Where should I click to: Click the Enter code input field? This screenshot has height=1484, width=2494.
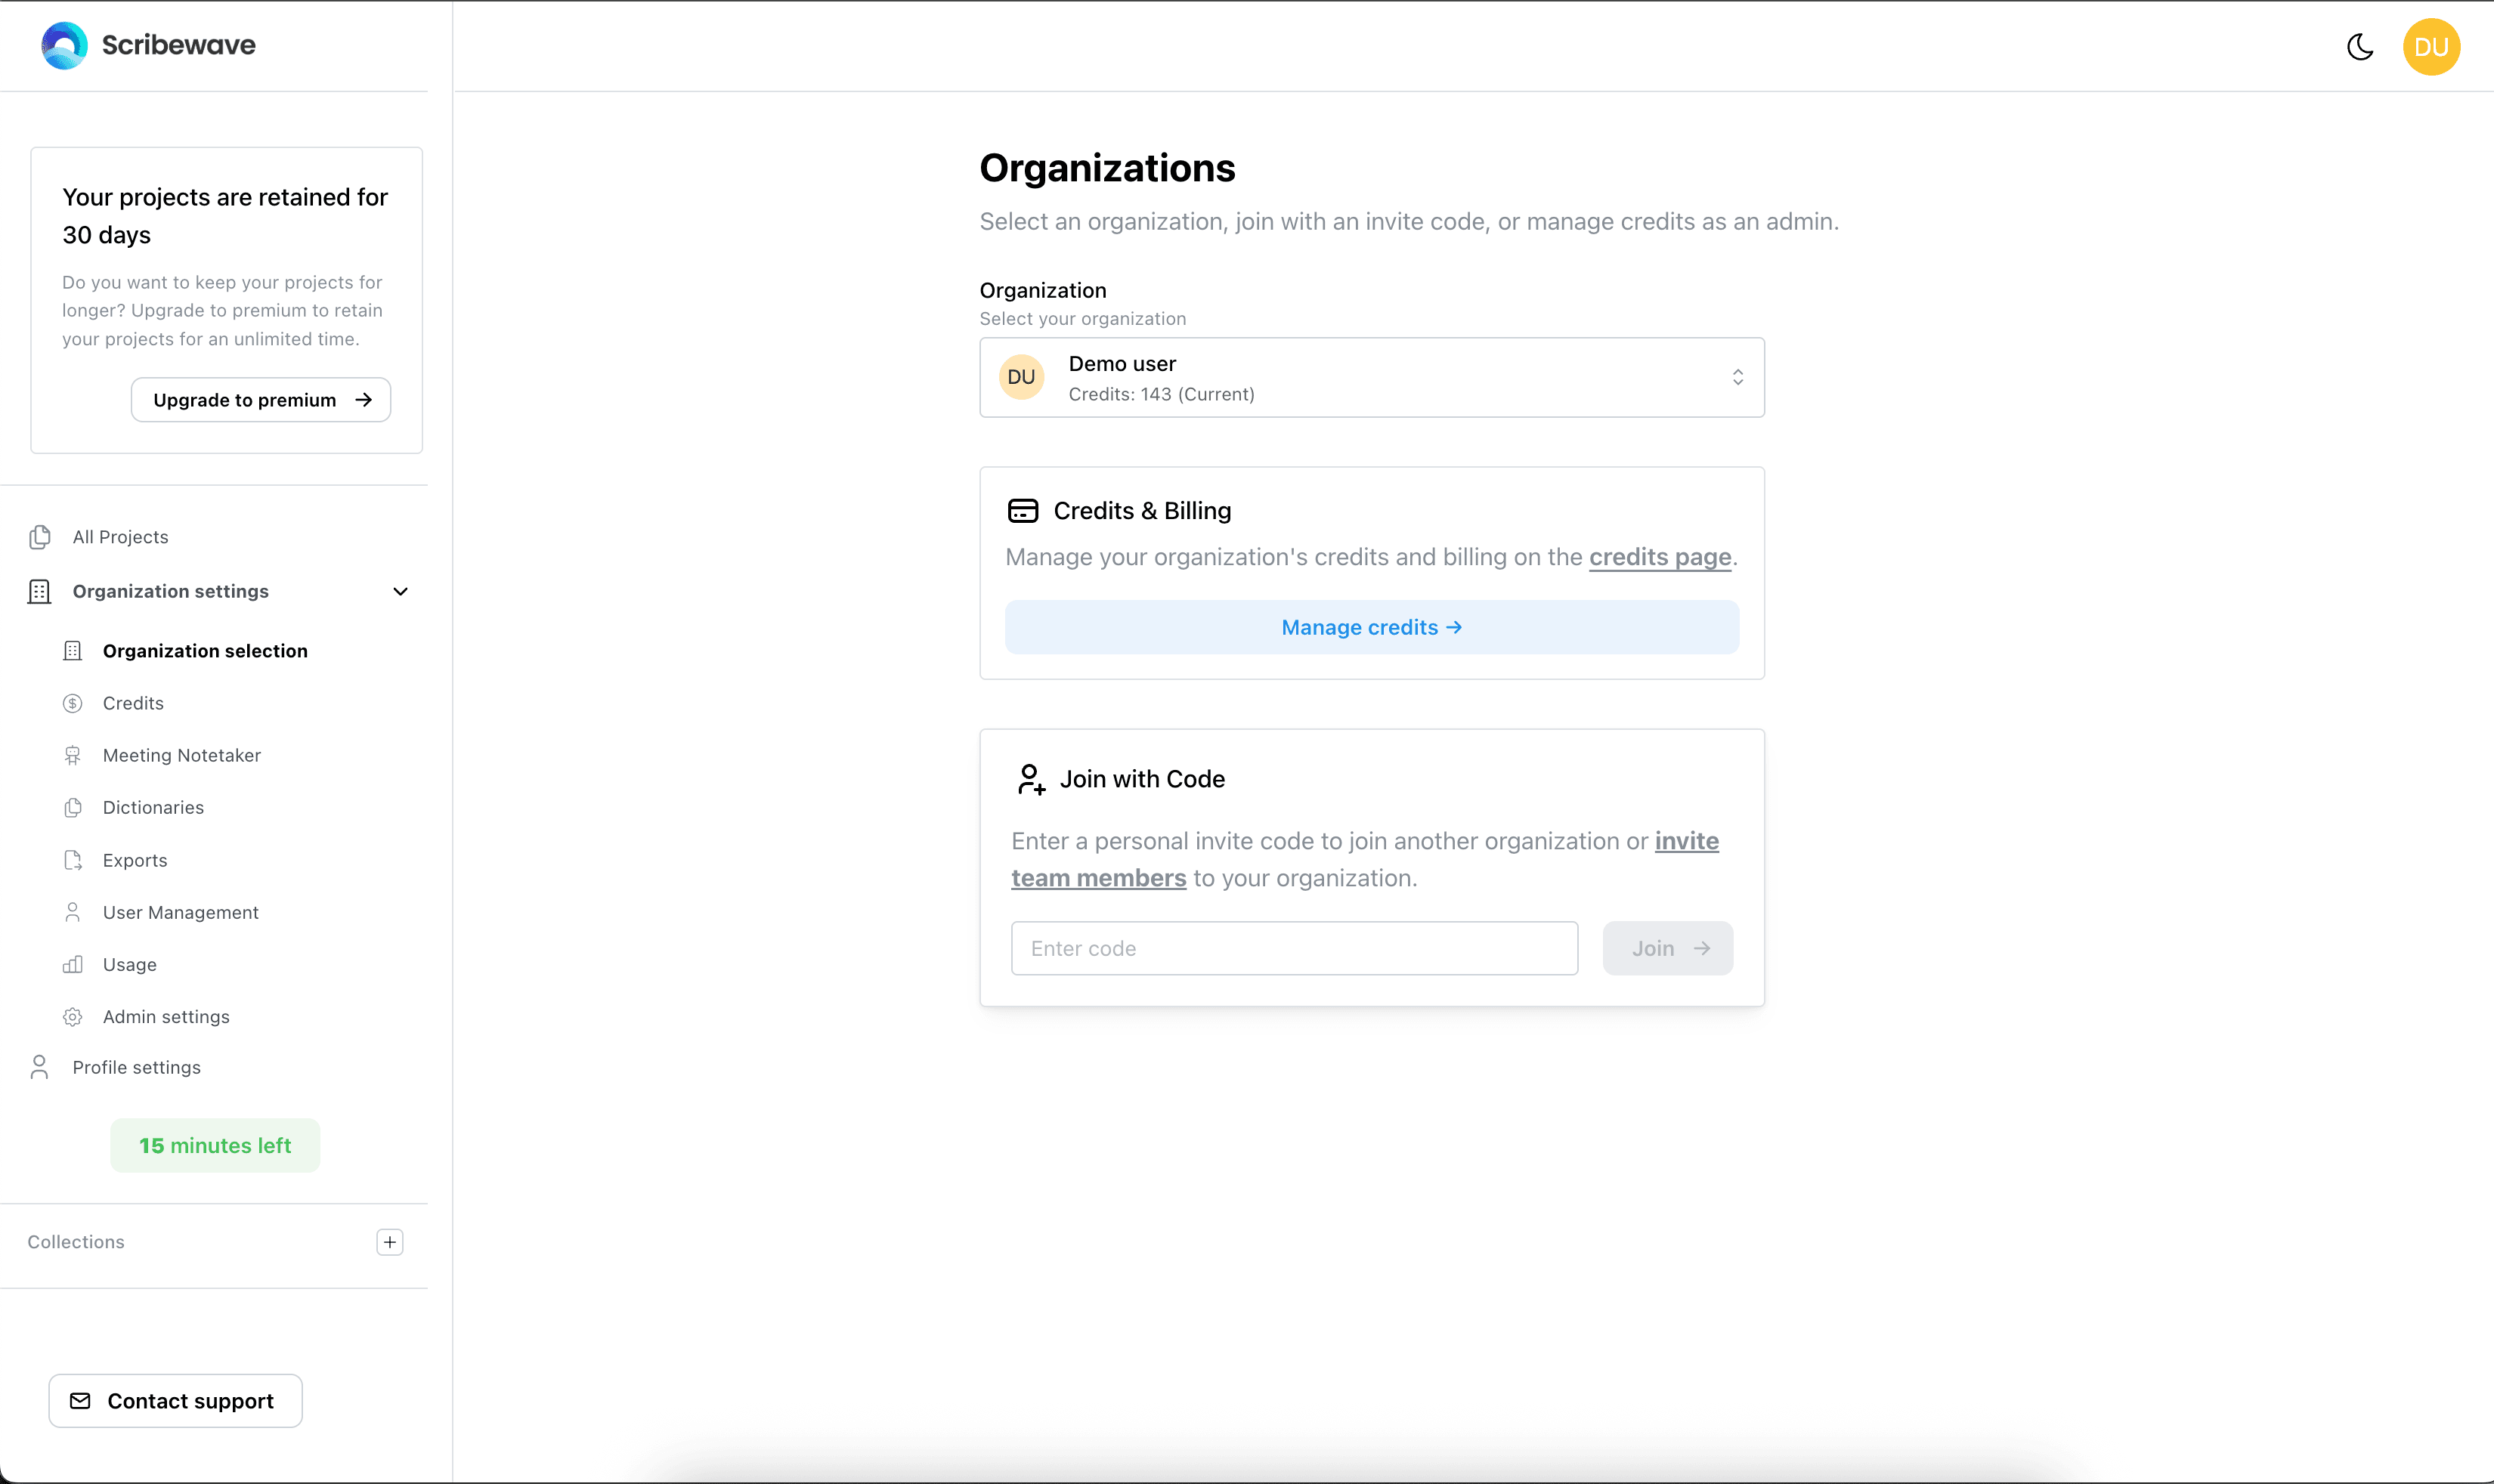pyautogui.click(x=1293, y=948)
